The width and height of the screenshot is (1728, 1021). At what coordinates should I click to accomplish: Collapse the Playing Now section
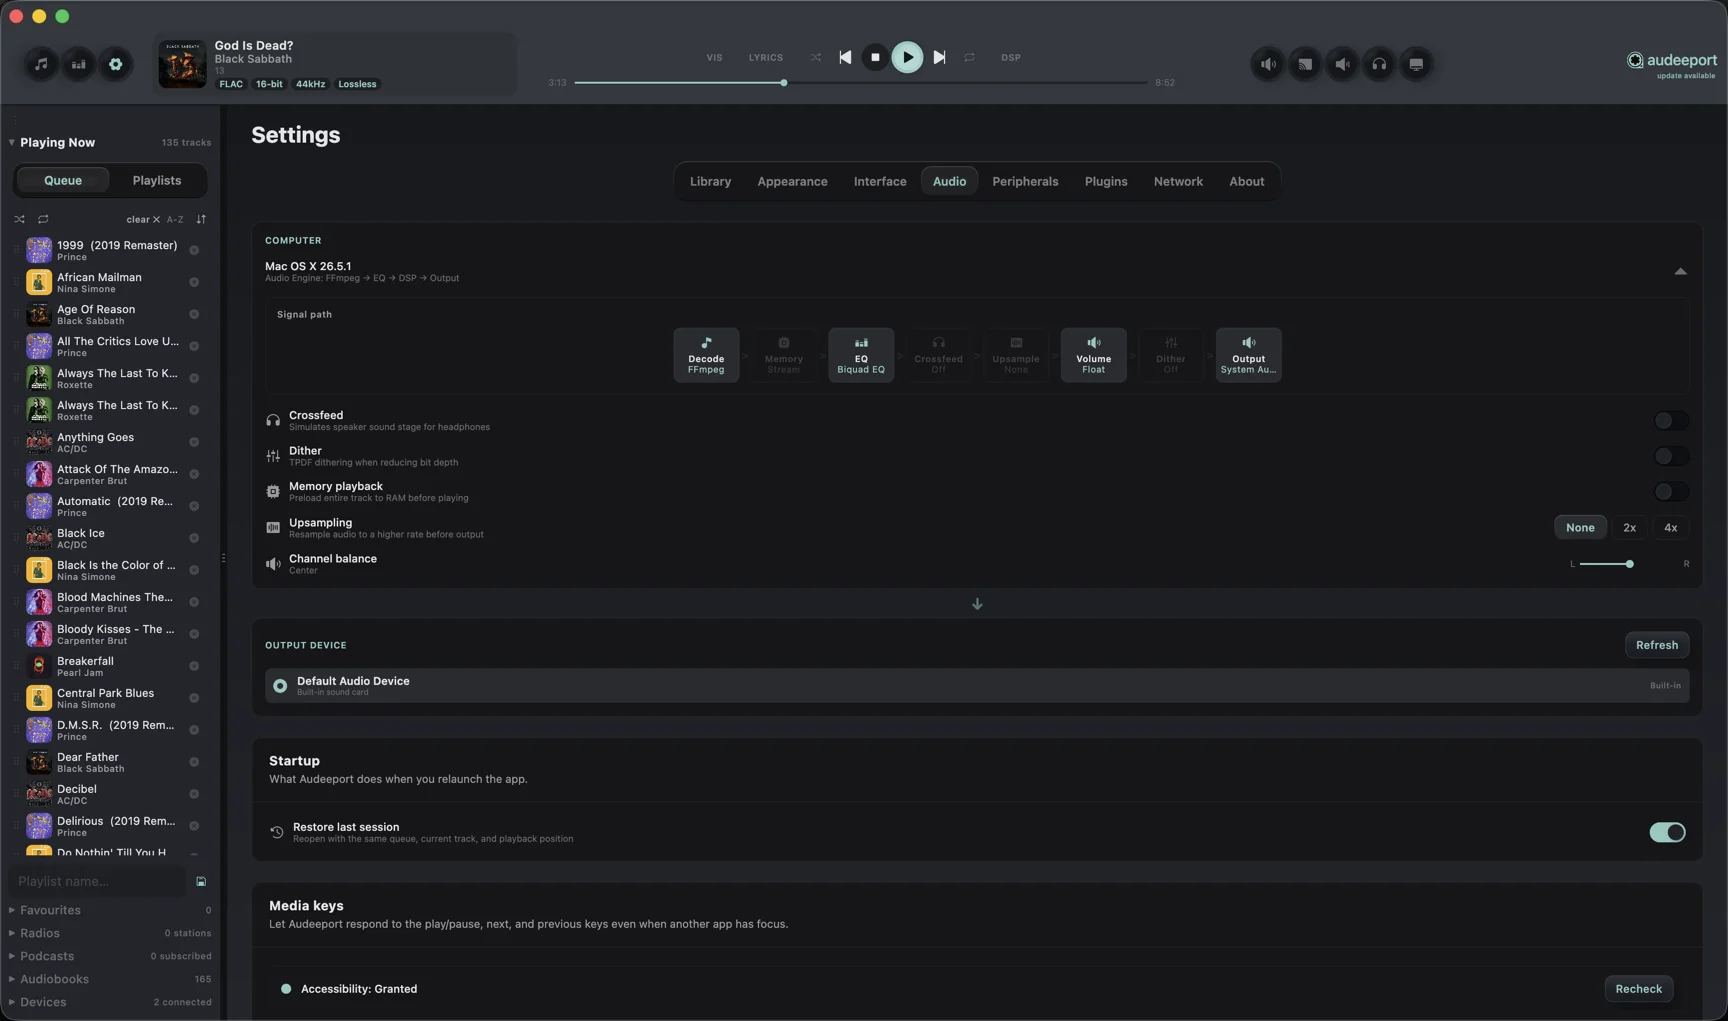pos(12,143)
